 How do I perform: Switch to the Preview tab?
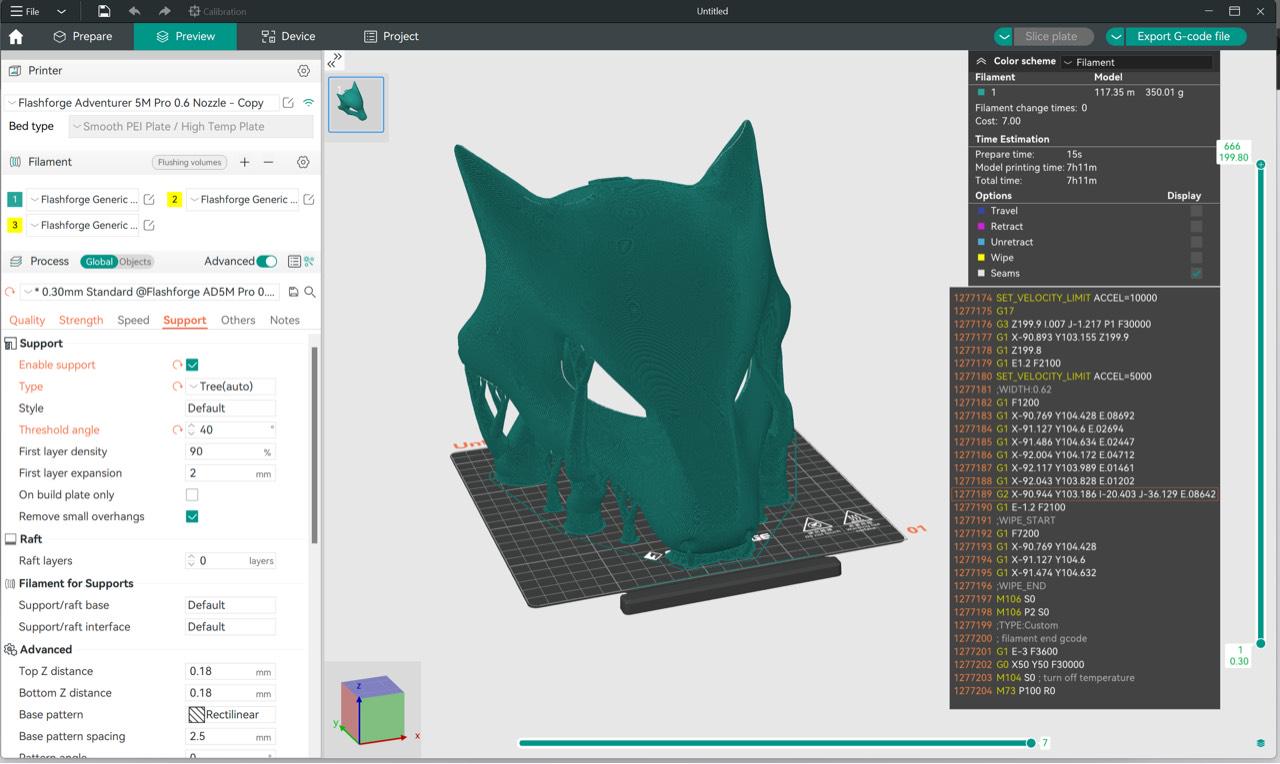tap(186, 36)
